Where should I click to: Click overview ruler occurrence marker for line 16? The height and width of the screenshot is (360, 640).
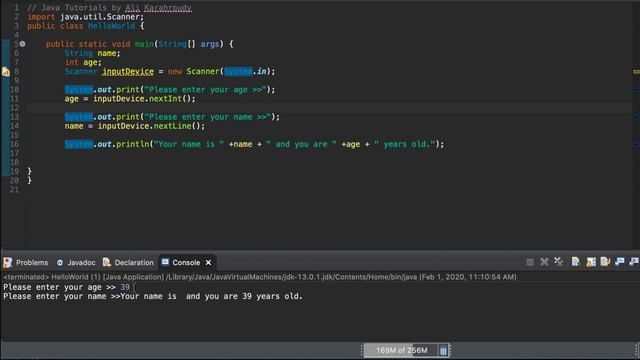[636, 144]
